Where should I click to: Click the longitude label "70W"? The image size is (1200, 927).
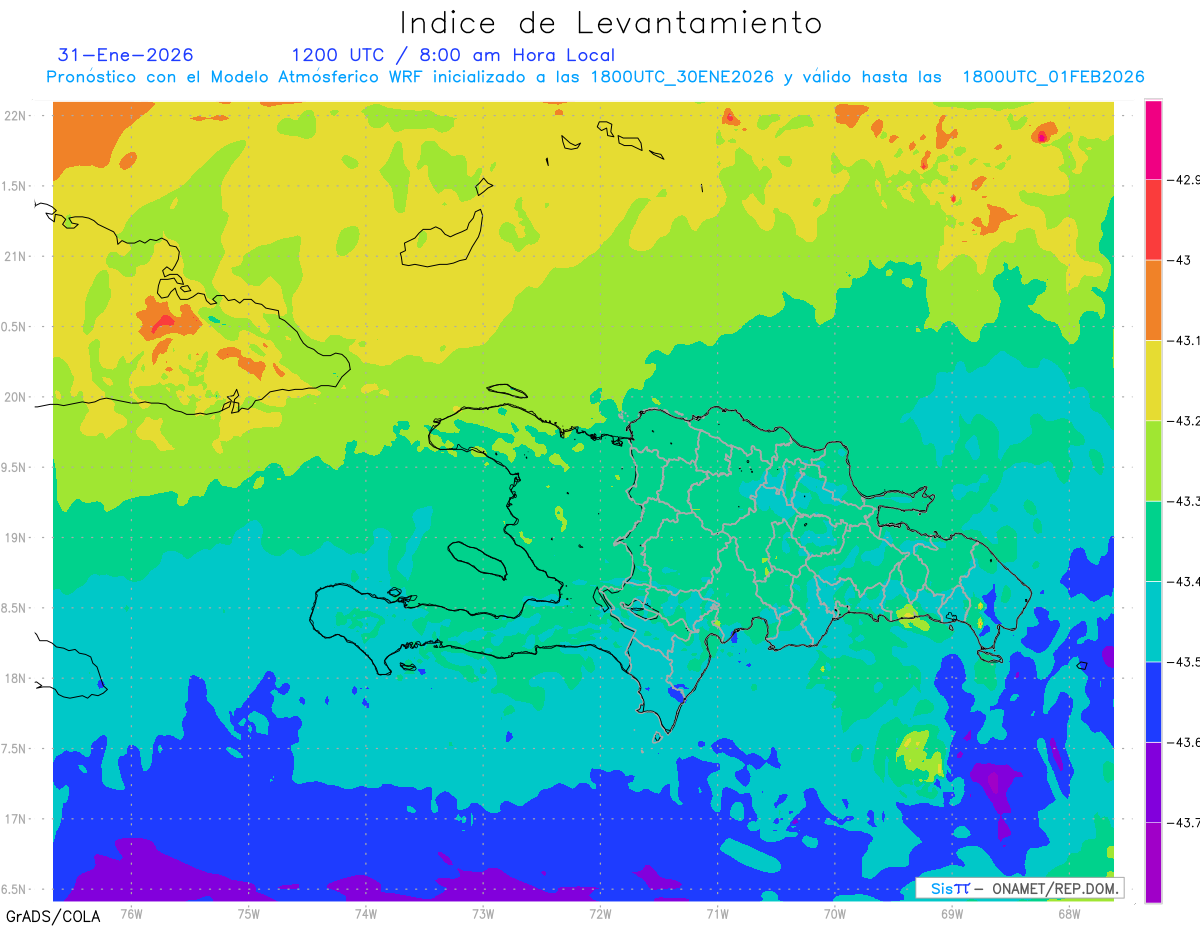point(835,913)
